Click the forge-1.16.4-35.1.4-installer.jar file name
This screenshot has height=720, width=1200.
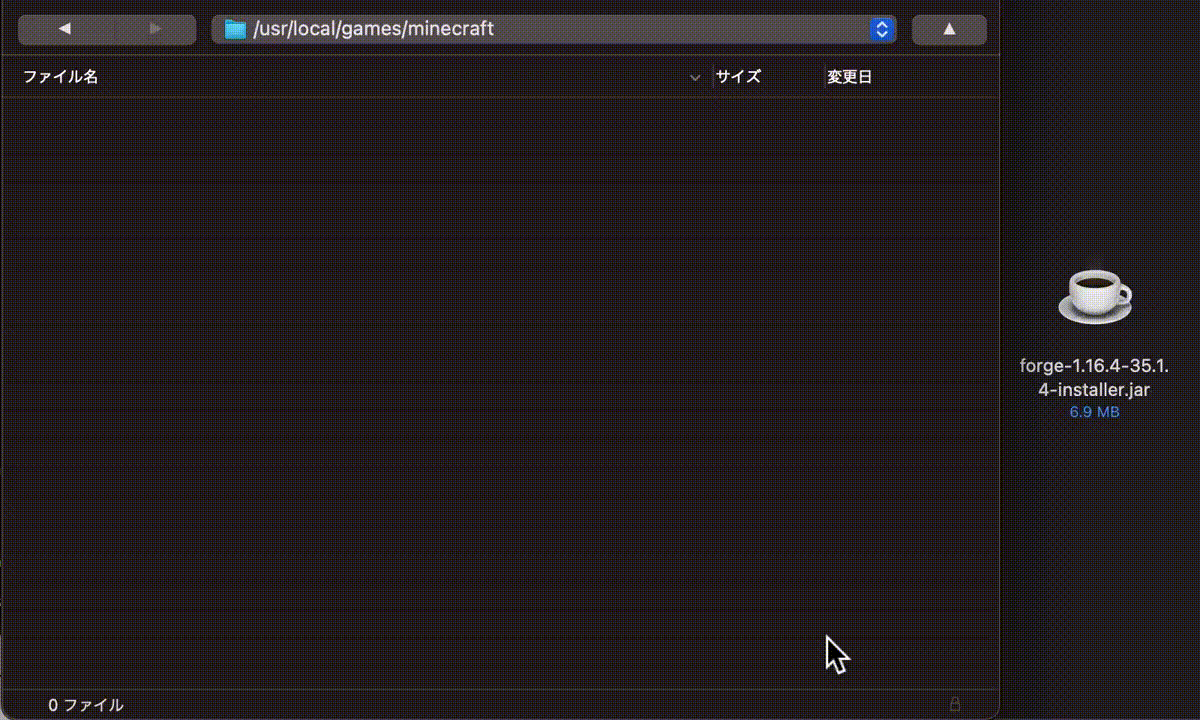pyautogui.click(x=1094, y=378)
